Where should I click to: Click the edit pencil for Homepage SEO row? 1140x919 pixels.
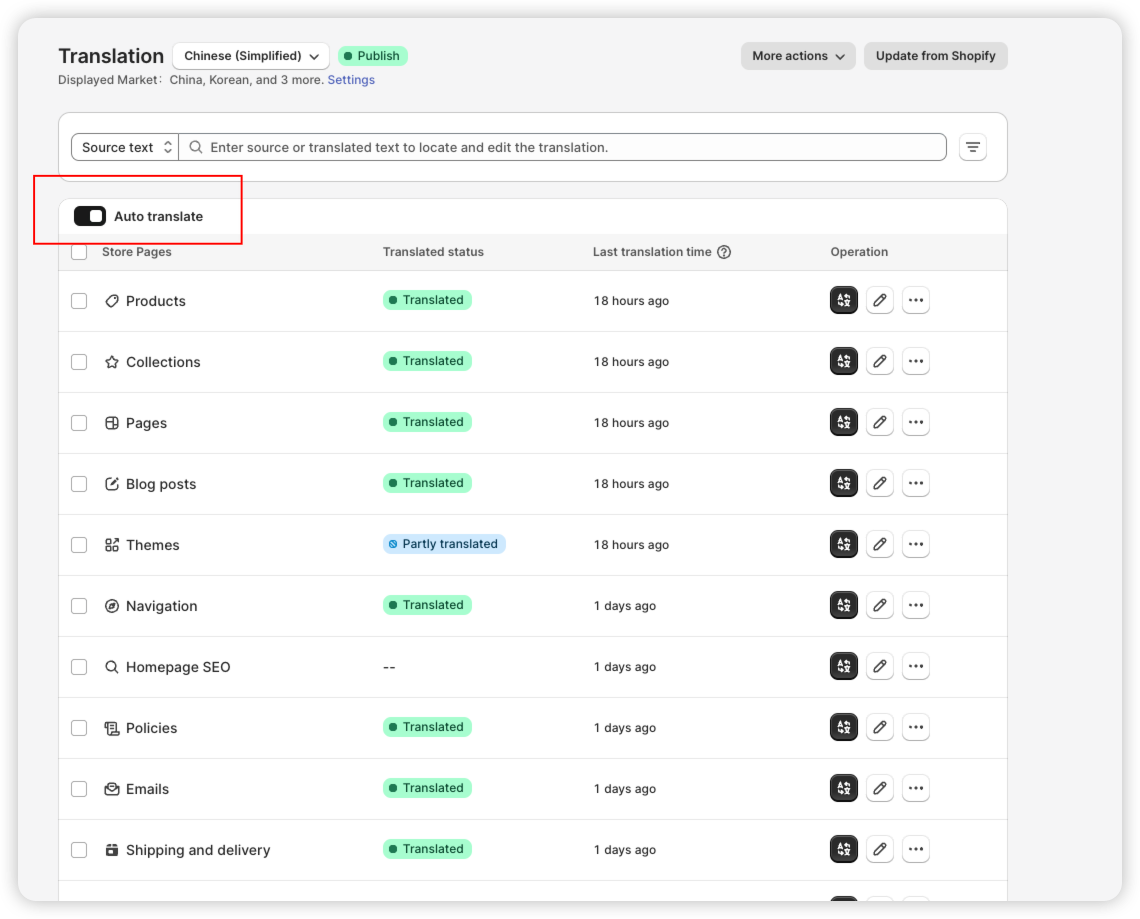[x=880, y=667]
